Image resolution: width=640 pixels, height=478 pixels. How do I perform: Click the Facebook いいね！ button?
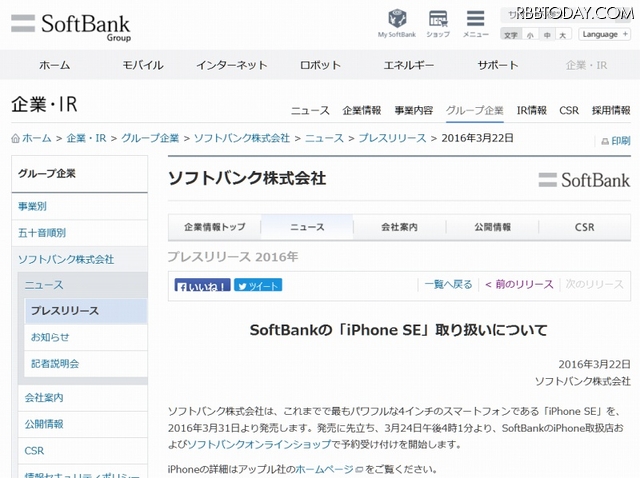202,285
